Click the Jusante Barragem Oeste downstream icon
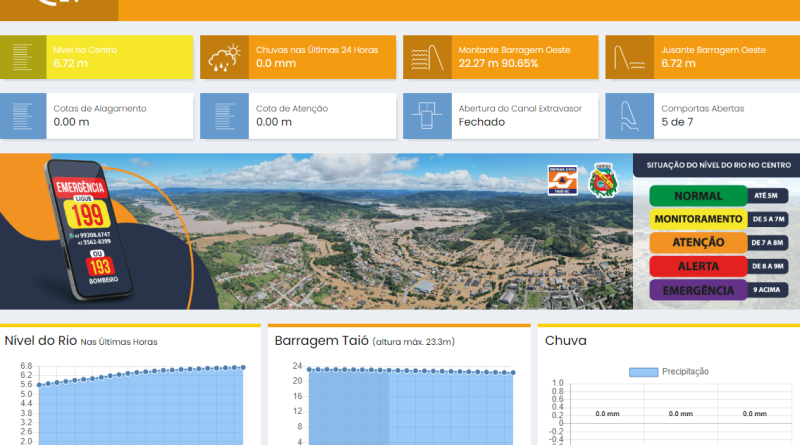The width and height of the screenshot is (800, 445). point(630,57)
